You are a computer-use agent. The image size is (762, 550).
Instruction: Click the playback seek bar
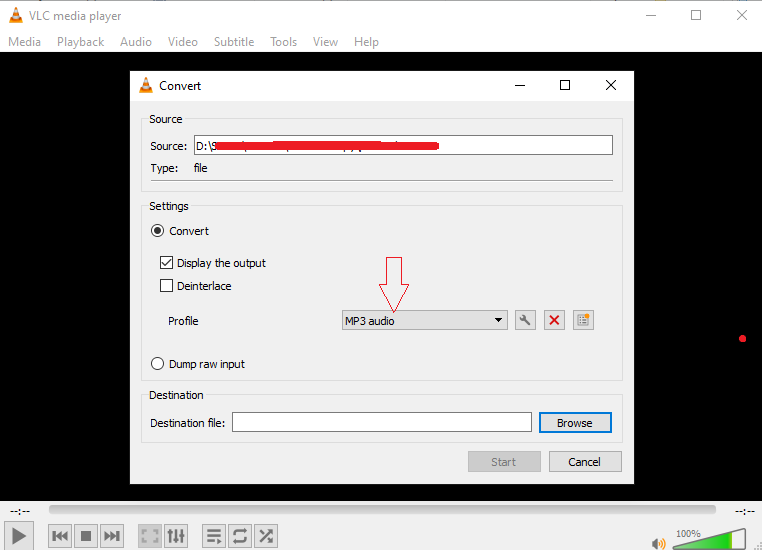click(382, 510)
